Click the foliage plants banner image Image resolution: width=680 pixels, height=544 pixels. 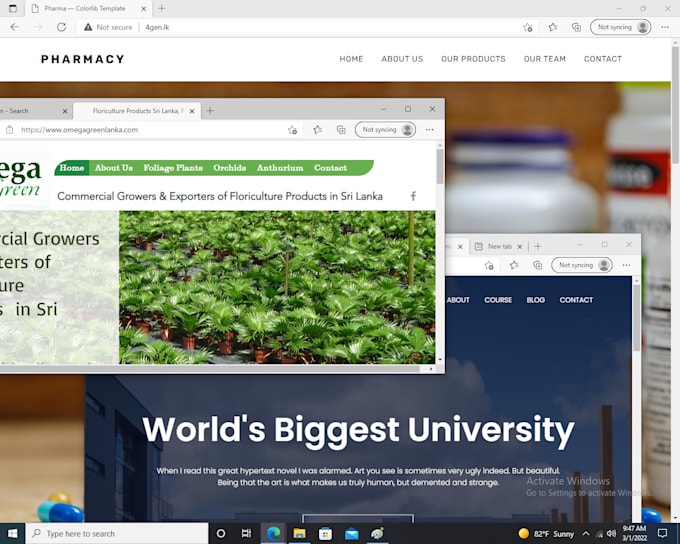(x=277, y=287)
